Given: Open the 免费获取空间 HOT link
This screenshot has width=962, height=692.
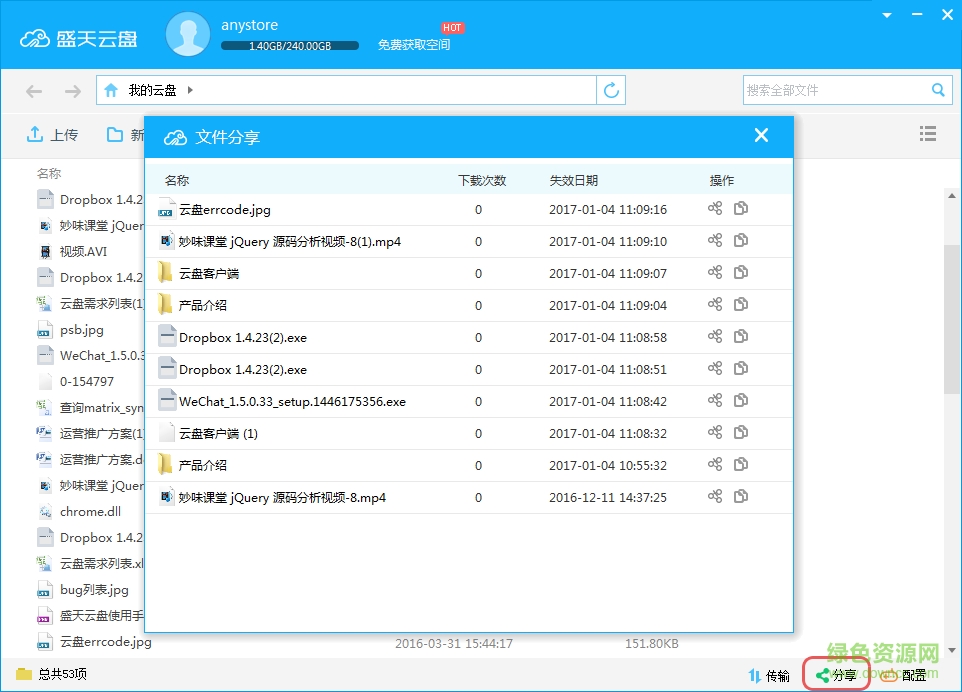Looking at the screenshot, I should [x=416, y=45].
